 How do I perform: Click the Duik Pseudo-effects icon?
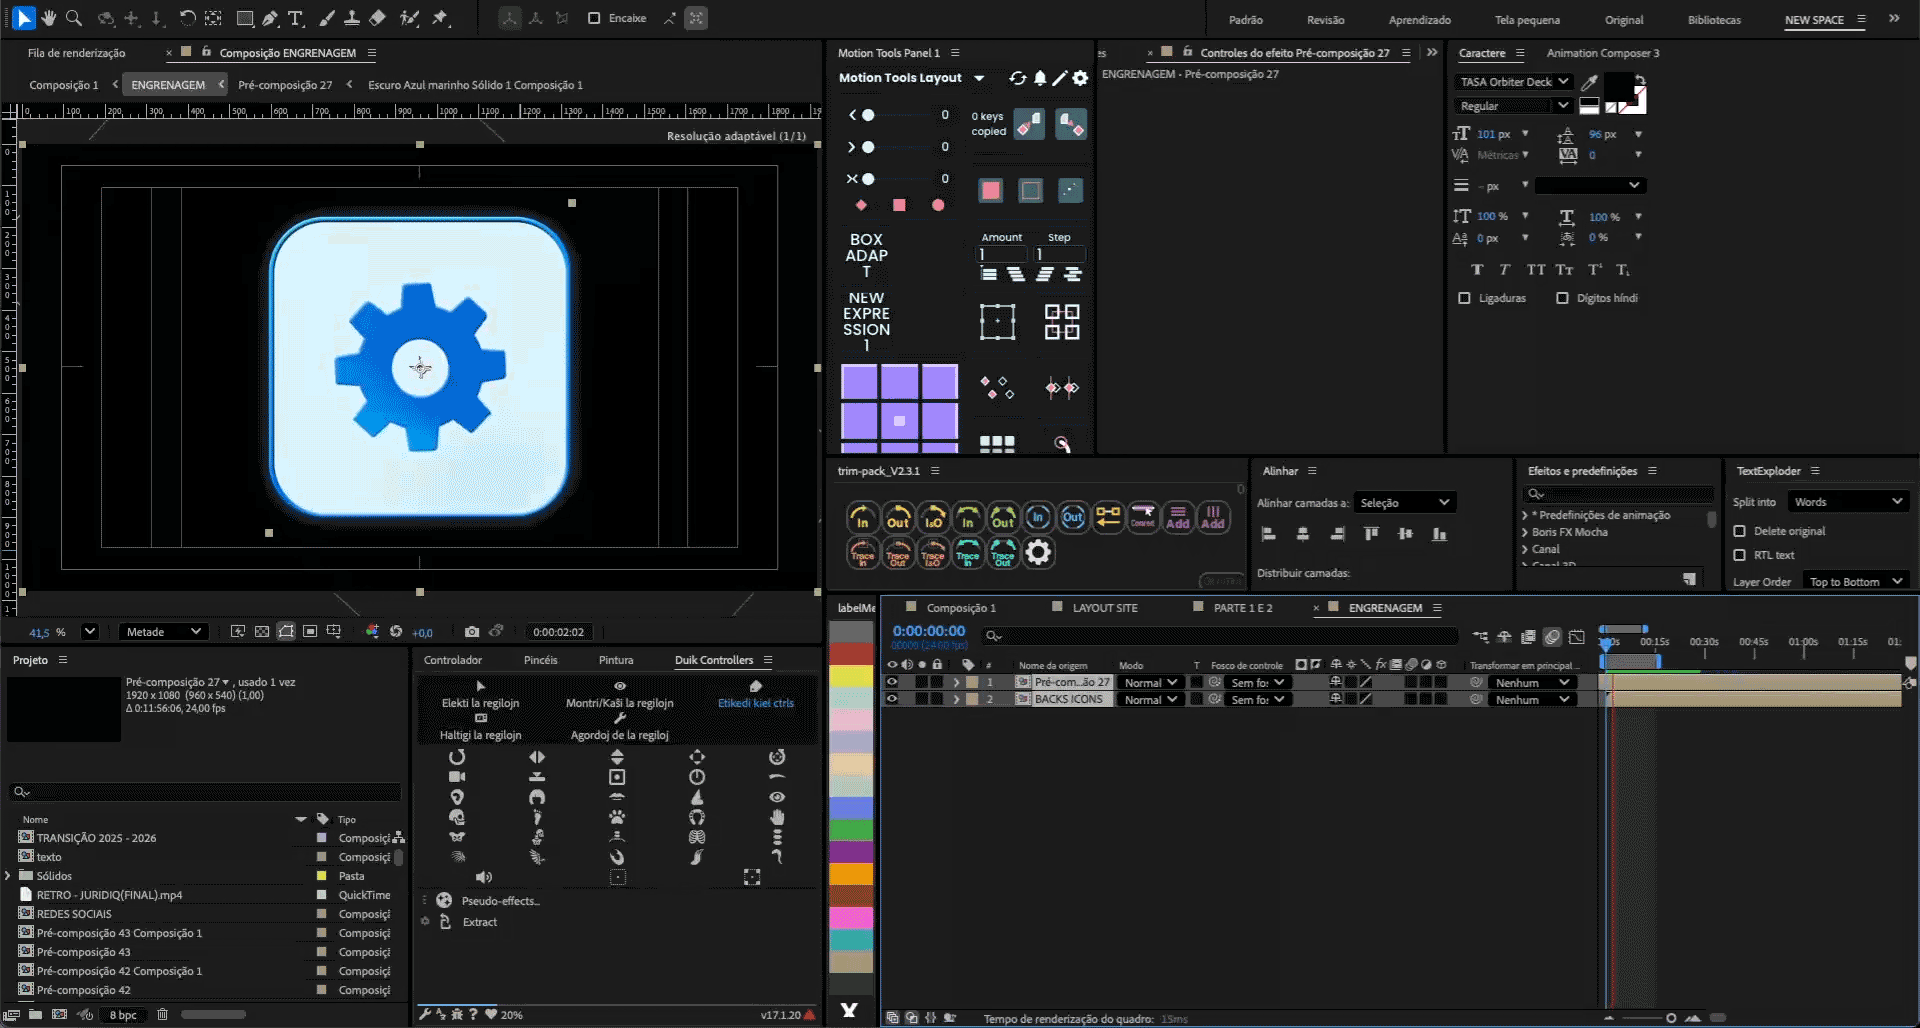tap(444, 900)
